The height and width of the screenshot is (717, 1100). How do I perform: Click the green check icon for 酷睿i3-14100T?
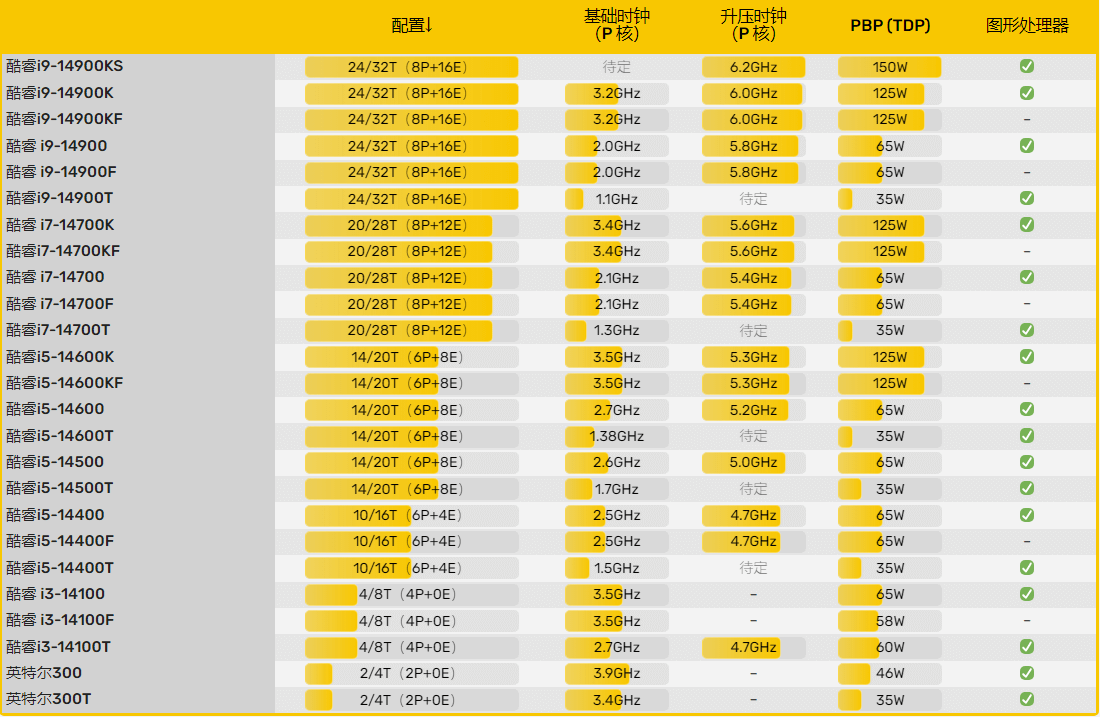coord(1027,647)
